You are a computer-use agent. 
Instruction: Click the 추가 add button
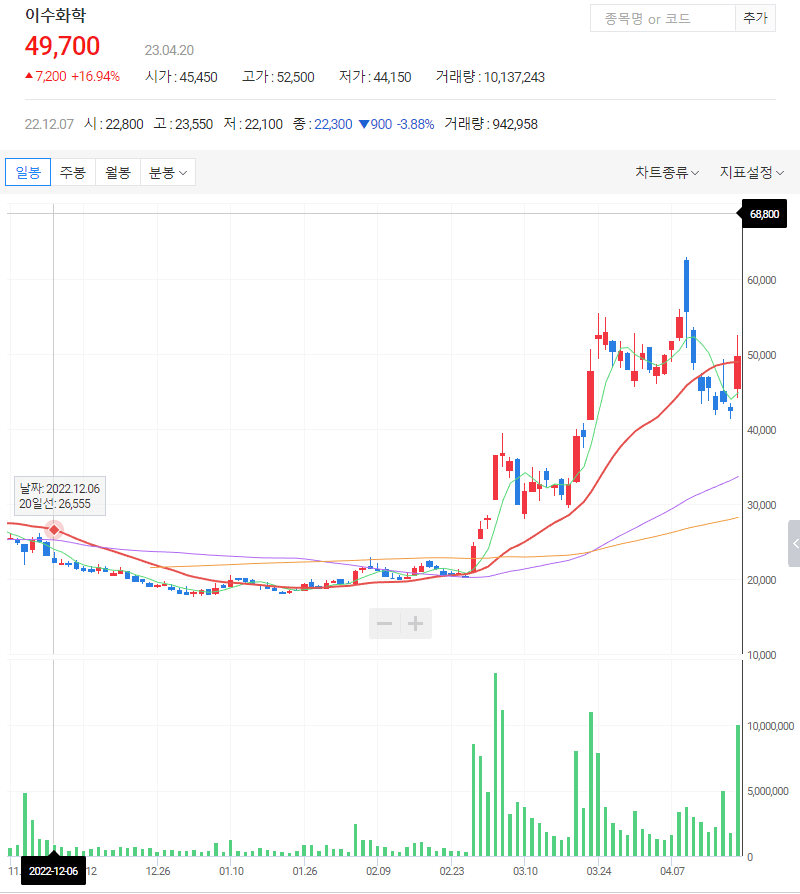click(755, 18)
